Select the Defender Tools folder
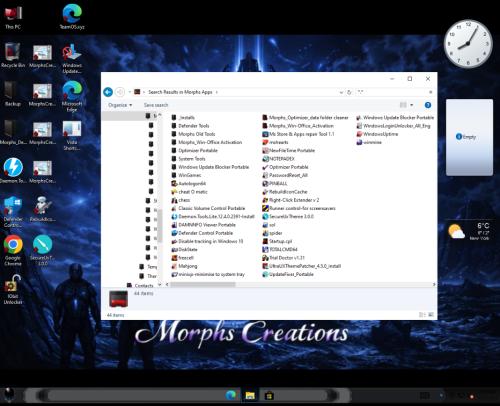This screenshot has height=406, width=500. click(190, 126)
